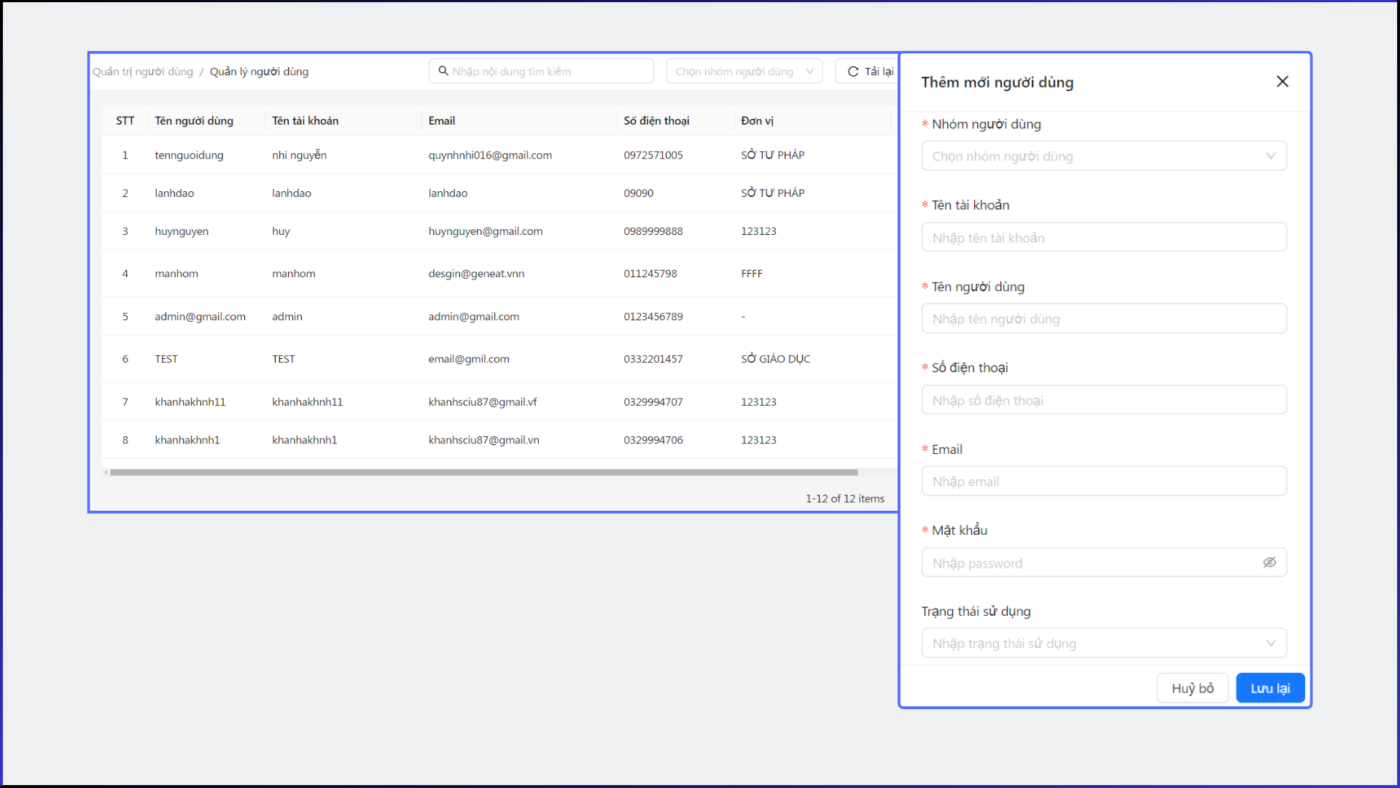This screenshot has height=788, width=1400.
Task: Click email quynhnhi016@gmail.com
Action: [490, 155]
